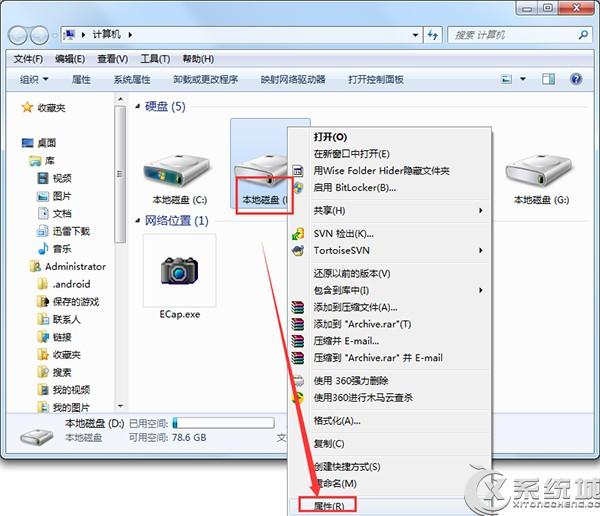Open the 查看(V) menu

pyautogui.click(x=112, y=59)
